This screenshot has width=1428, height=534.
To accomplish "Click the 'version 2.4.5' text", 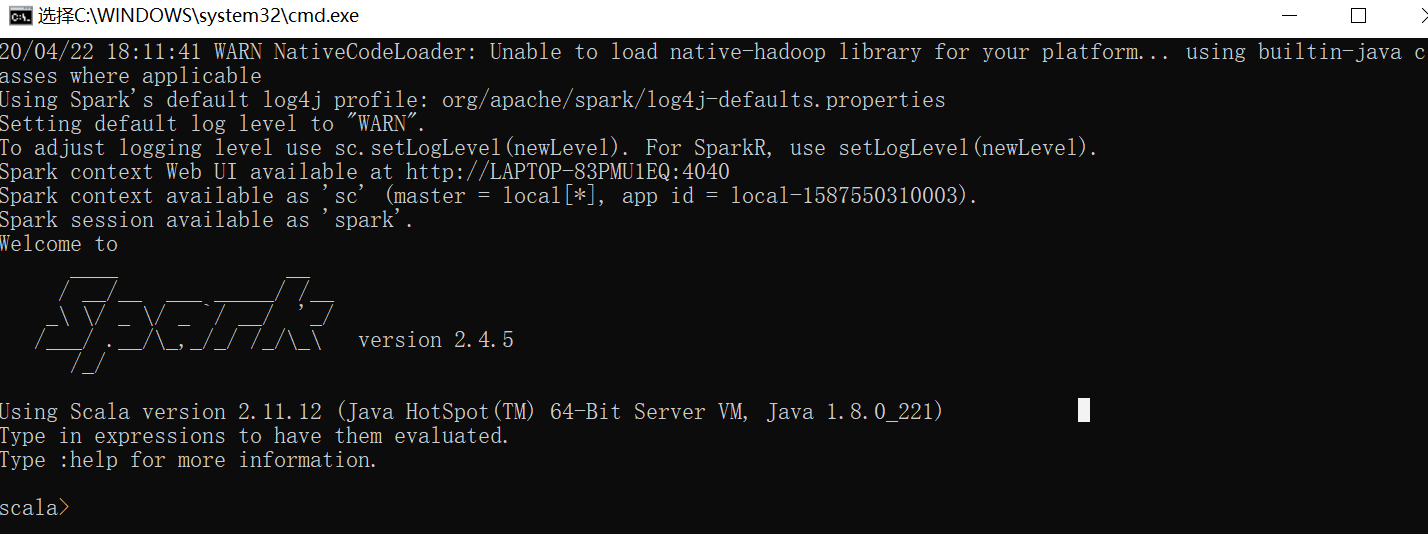I will 436,340.
